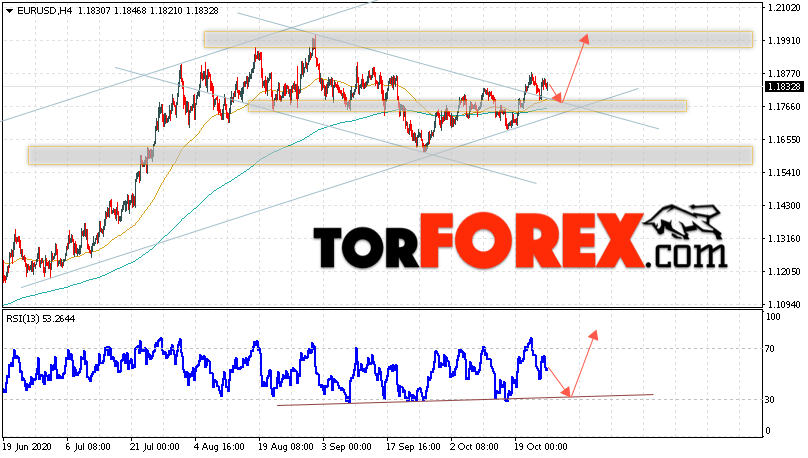Select the 17 Sep 16:00 date label
The width and height of the screenshot is (808, 458).
click(413, 446)
